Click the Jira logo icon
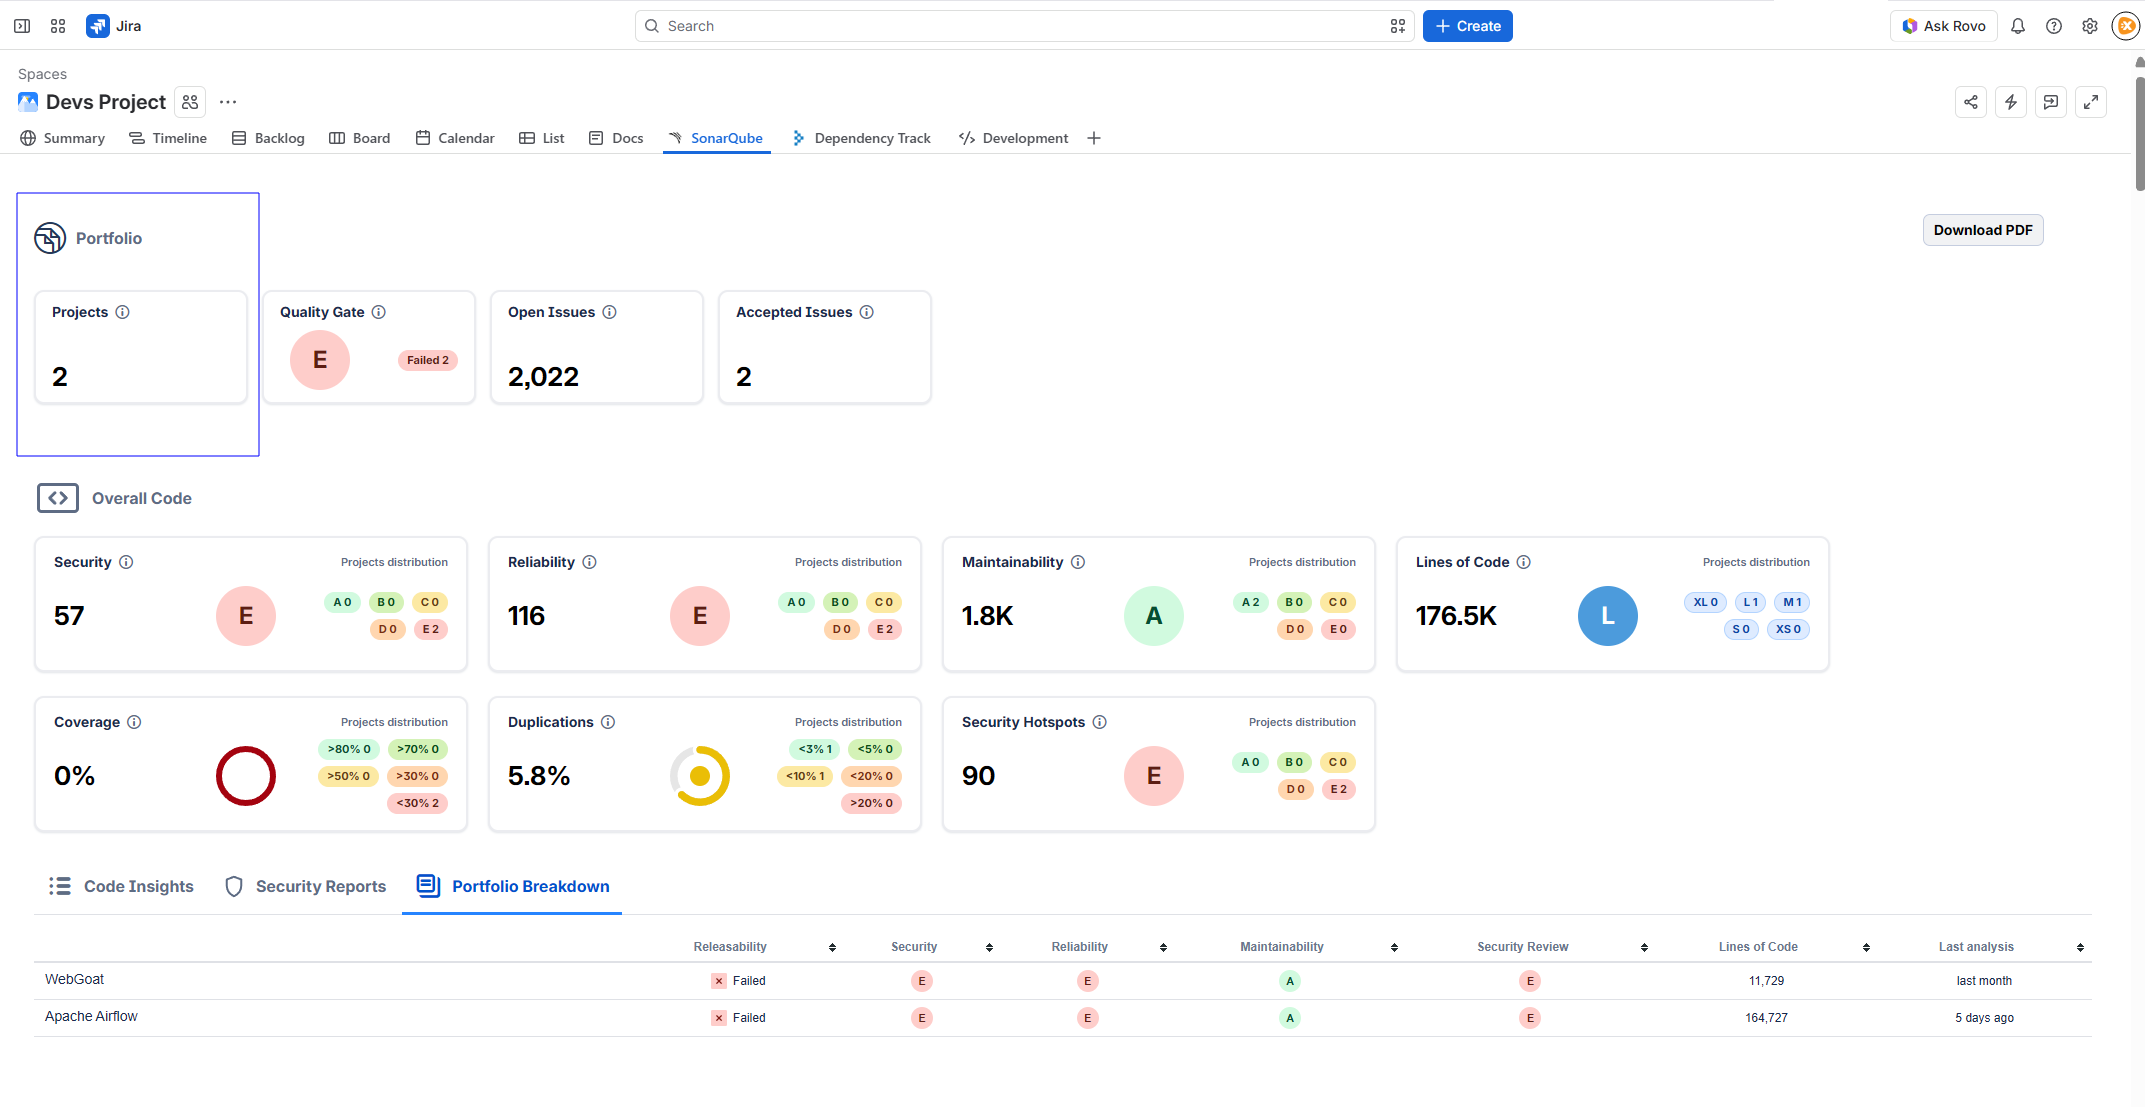The width and height of the screenshot is (2145, 1107). 97,26
